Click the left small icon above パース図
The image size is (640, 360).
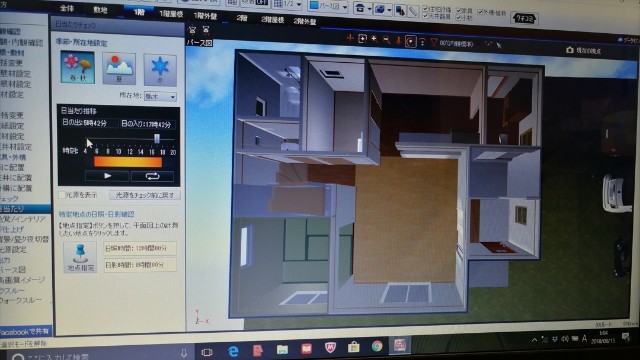pos(192,29)
